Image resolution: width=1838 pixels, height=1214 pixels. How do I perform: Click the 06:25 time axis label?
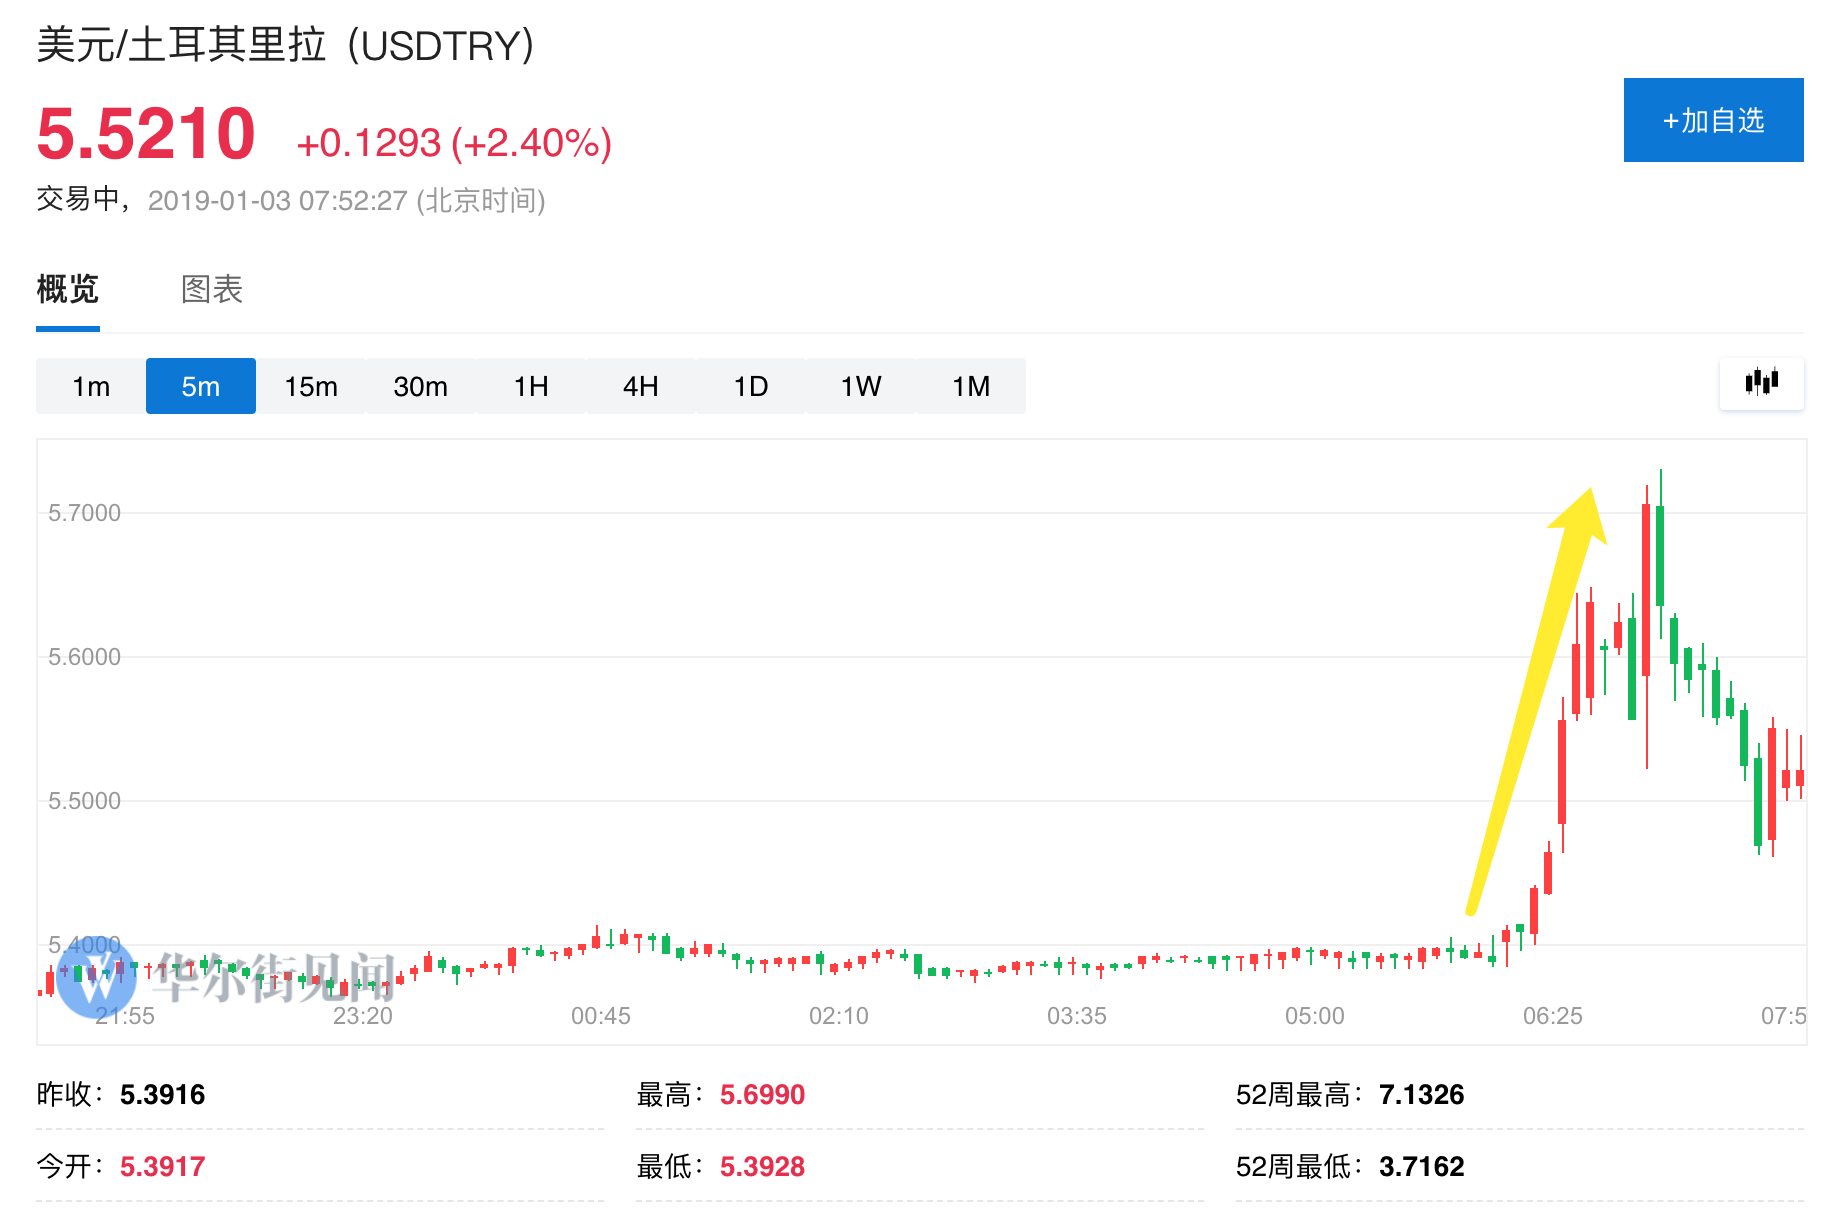[x=1552, y=1016]
